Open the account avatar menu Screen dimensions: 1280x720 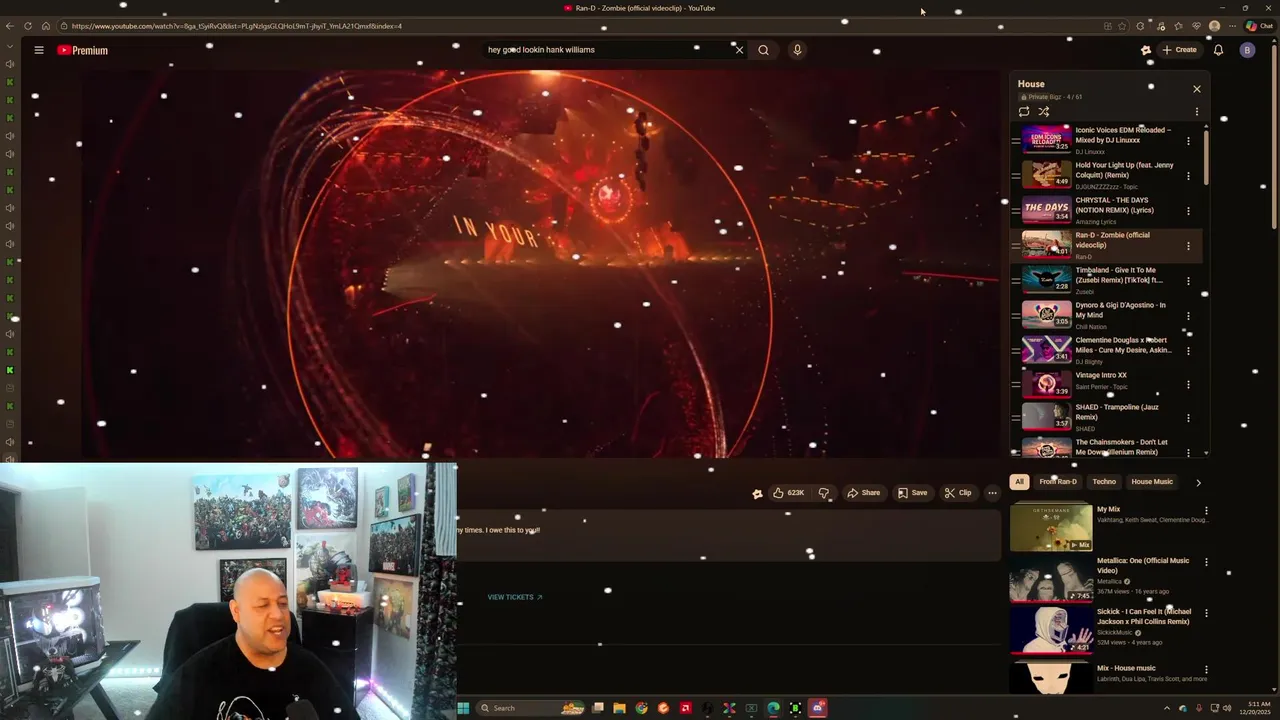[1247, 50]
